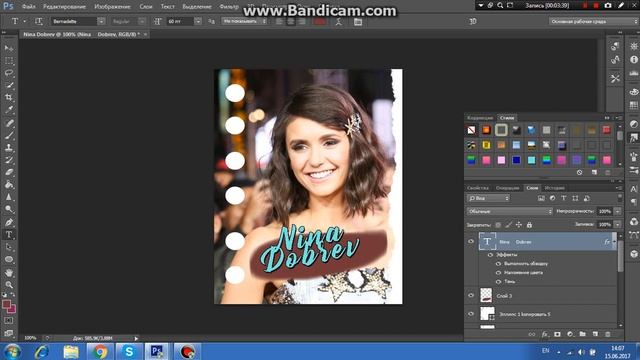640x360 pixels.
Task: Select the Eyedropper tool
Action: click(x=9, y=110)
